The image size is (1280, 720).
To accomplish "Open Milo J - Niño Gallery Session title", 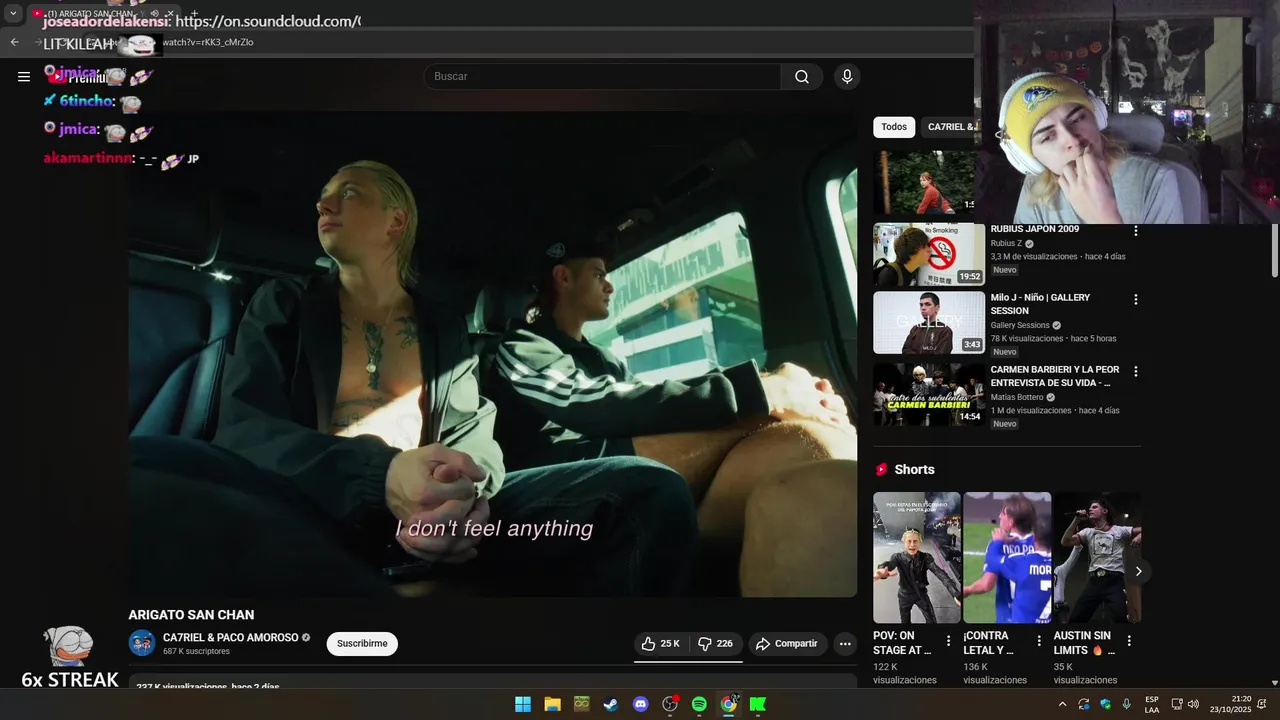I will 1041,304.
